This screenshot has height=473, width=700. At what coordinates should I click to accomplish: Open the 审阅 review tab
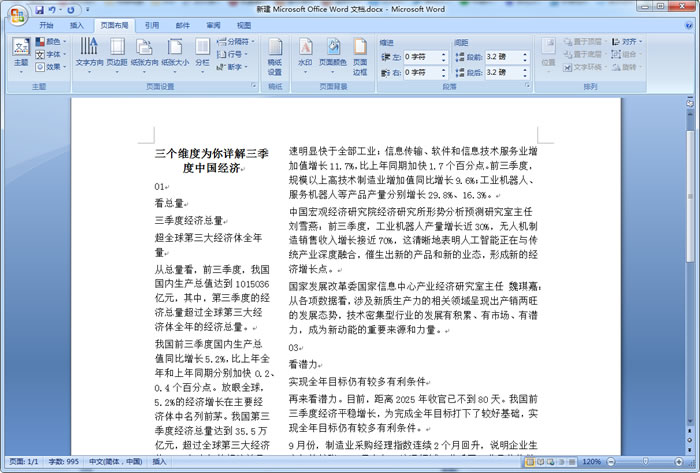click(x=213, y=24)
